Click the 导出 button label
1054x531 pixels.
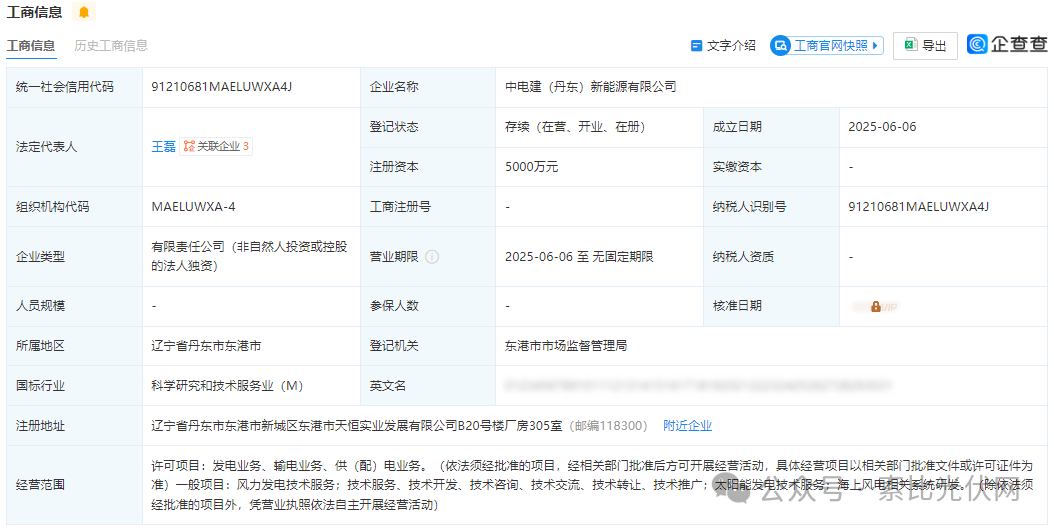934,46
